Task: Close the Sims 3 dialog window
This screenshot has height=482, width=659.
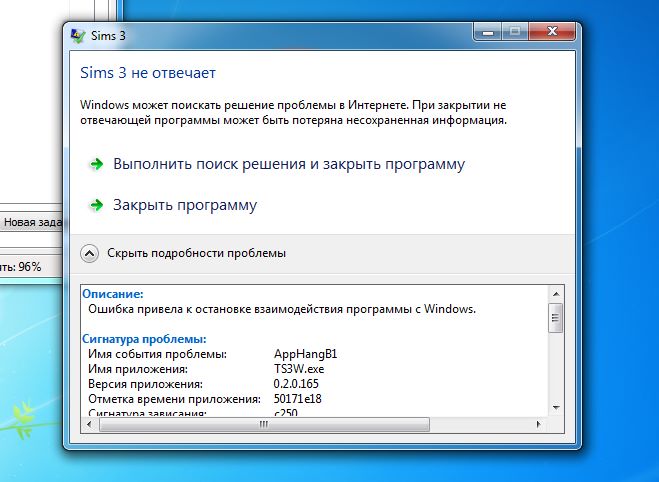Action: click(x=552, y=32)
